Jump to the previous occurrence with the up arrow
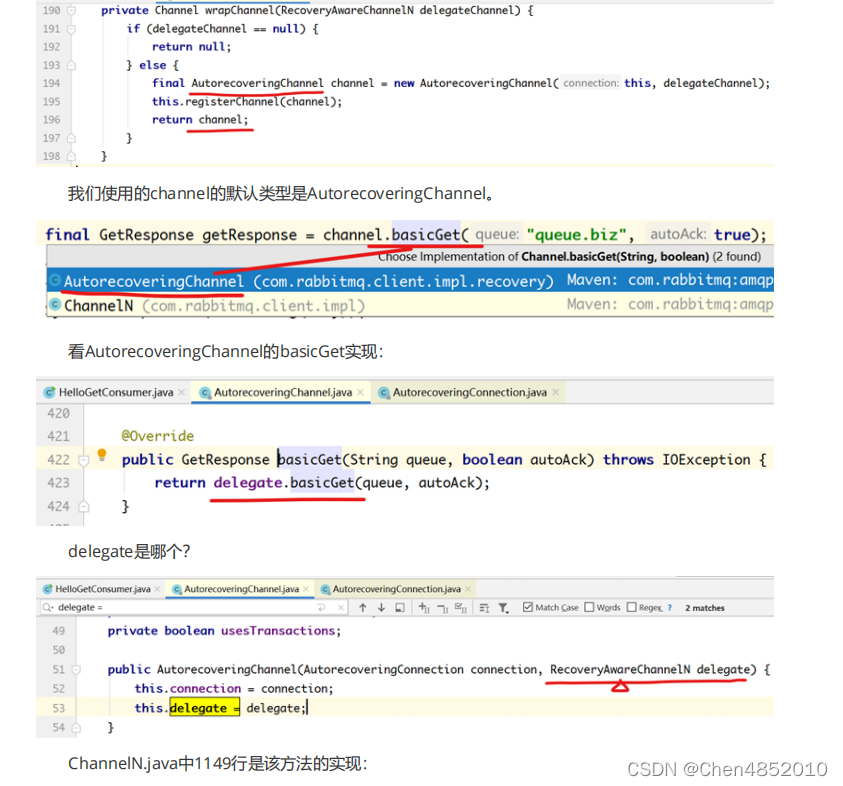 click(x=363, y=608)
